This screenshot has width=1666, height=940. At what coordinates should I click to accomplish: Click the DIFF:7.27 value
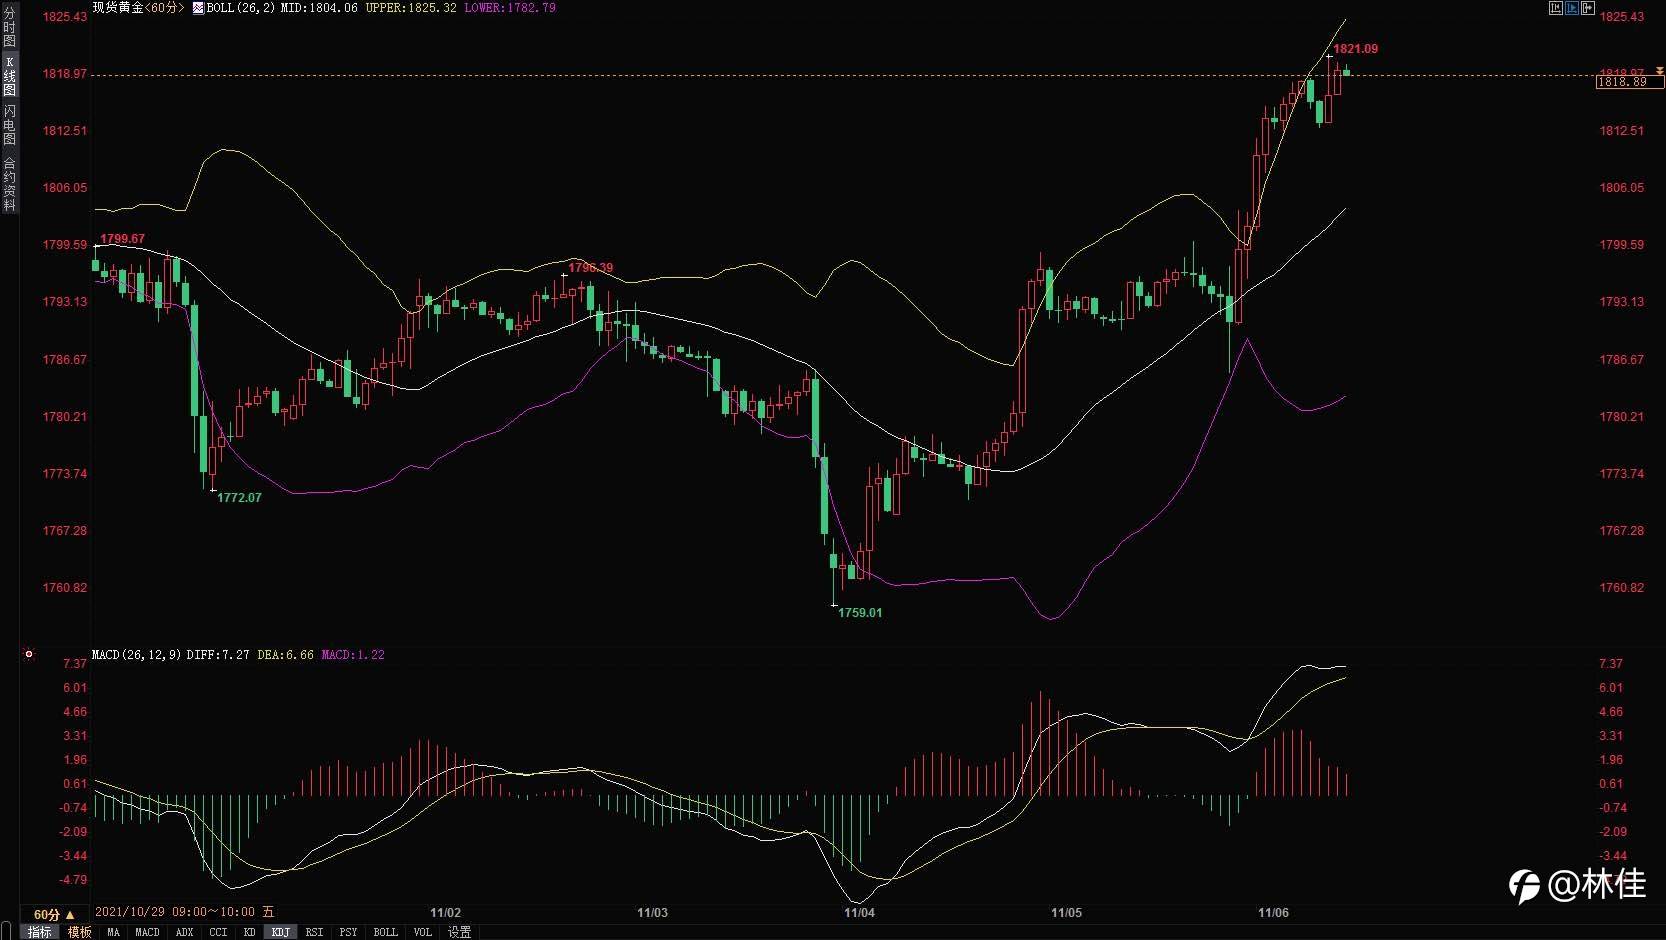[218, 655]
